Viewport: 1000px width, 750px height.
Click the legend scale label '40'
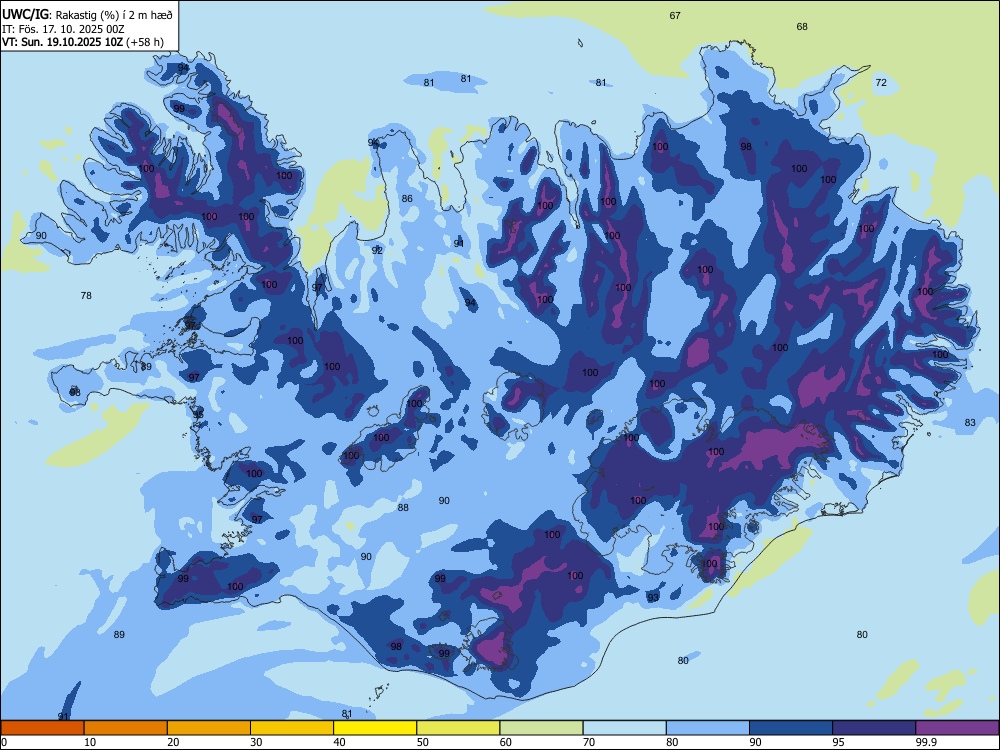339,742
